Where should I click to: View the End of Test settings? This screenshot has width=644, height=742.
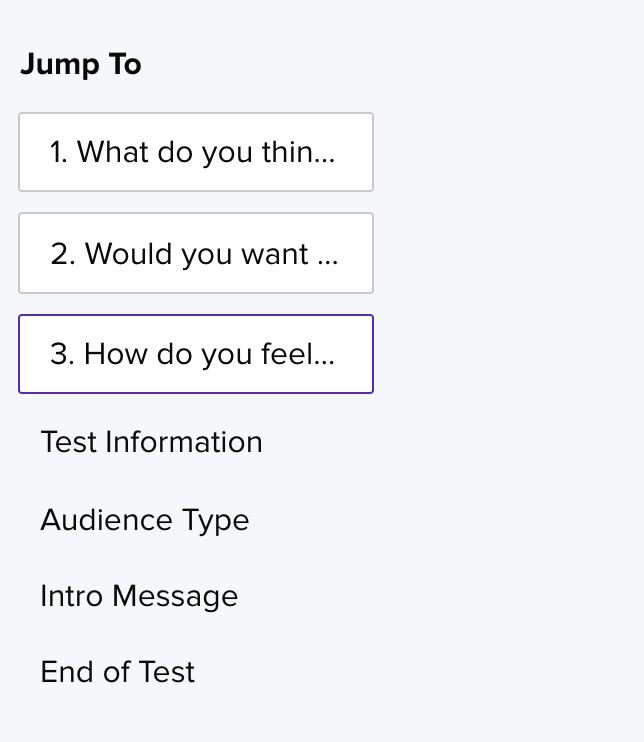point(118,672)
